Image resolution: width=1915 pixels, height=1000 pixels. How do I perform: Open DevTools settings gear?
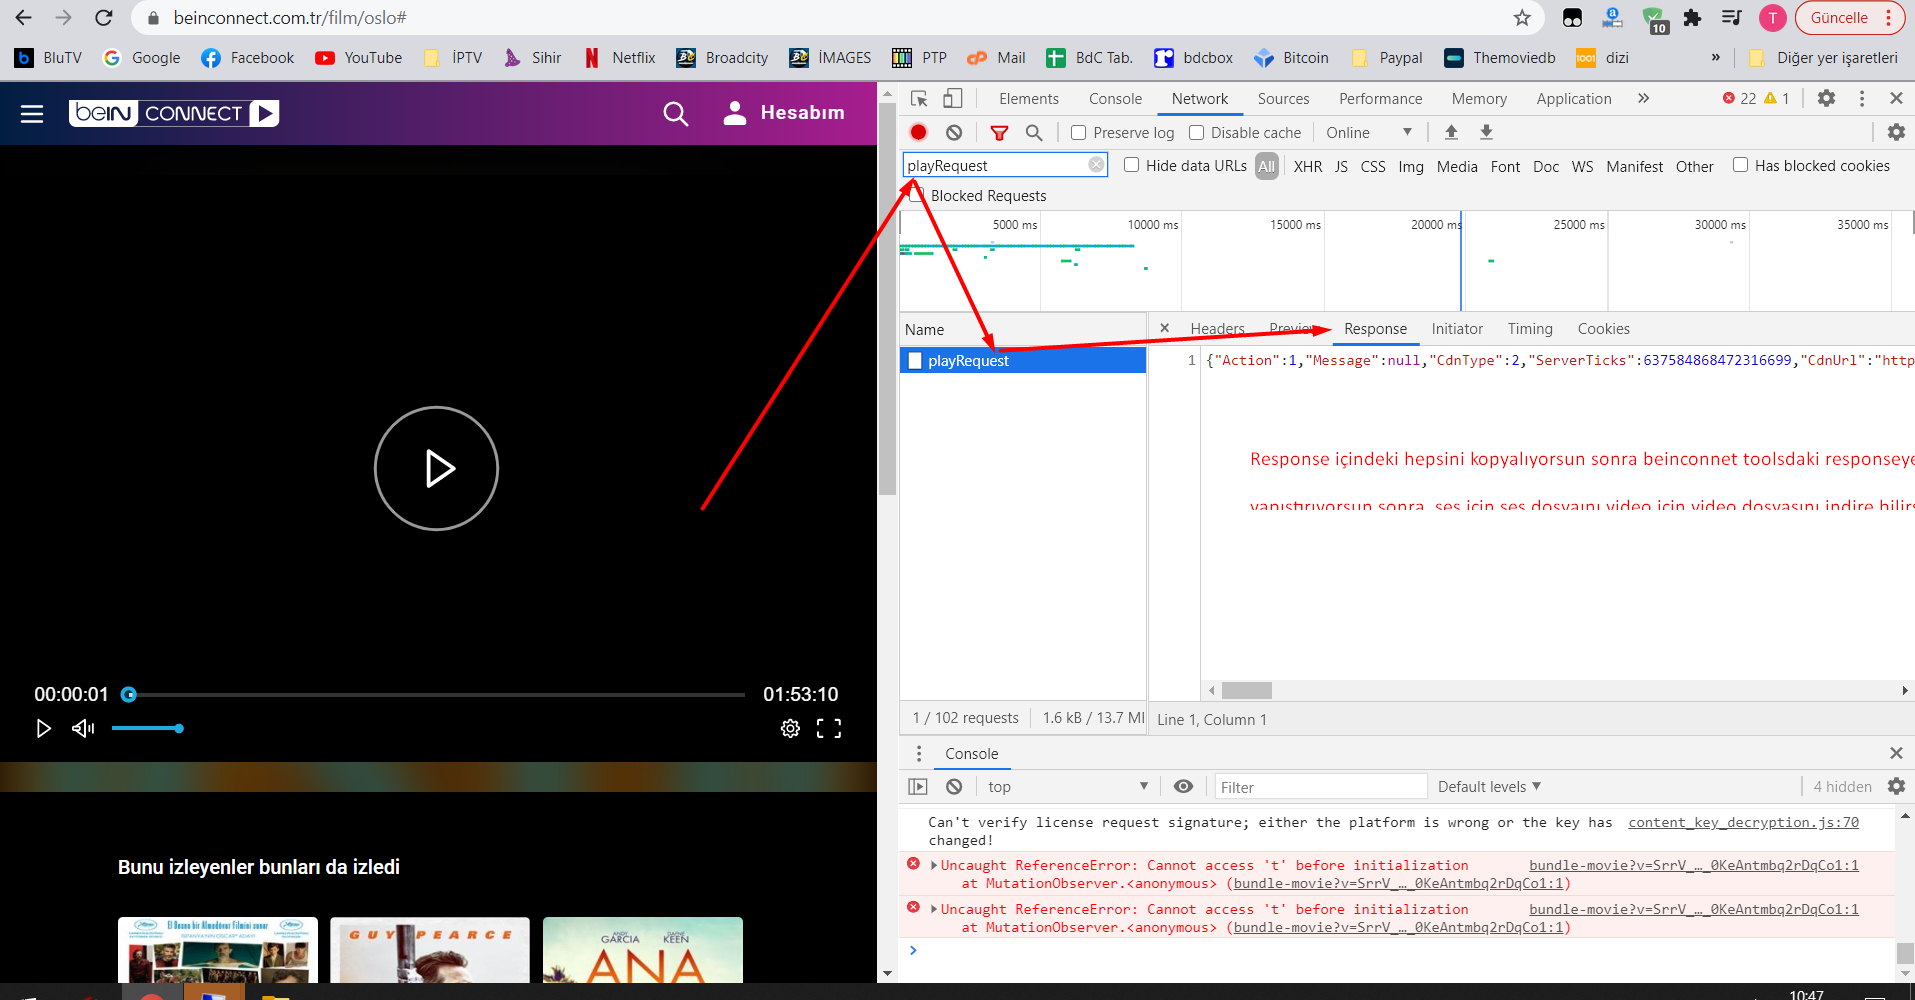(1826, 98)
